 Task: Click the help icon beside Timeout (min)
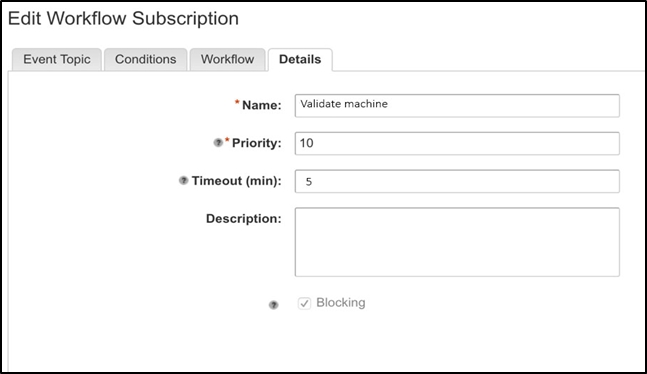(x=183, y=180)
